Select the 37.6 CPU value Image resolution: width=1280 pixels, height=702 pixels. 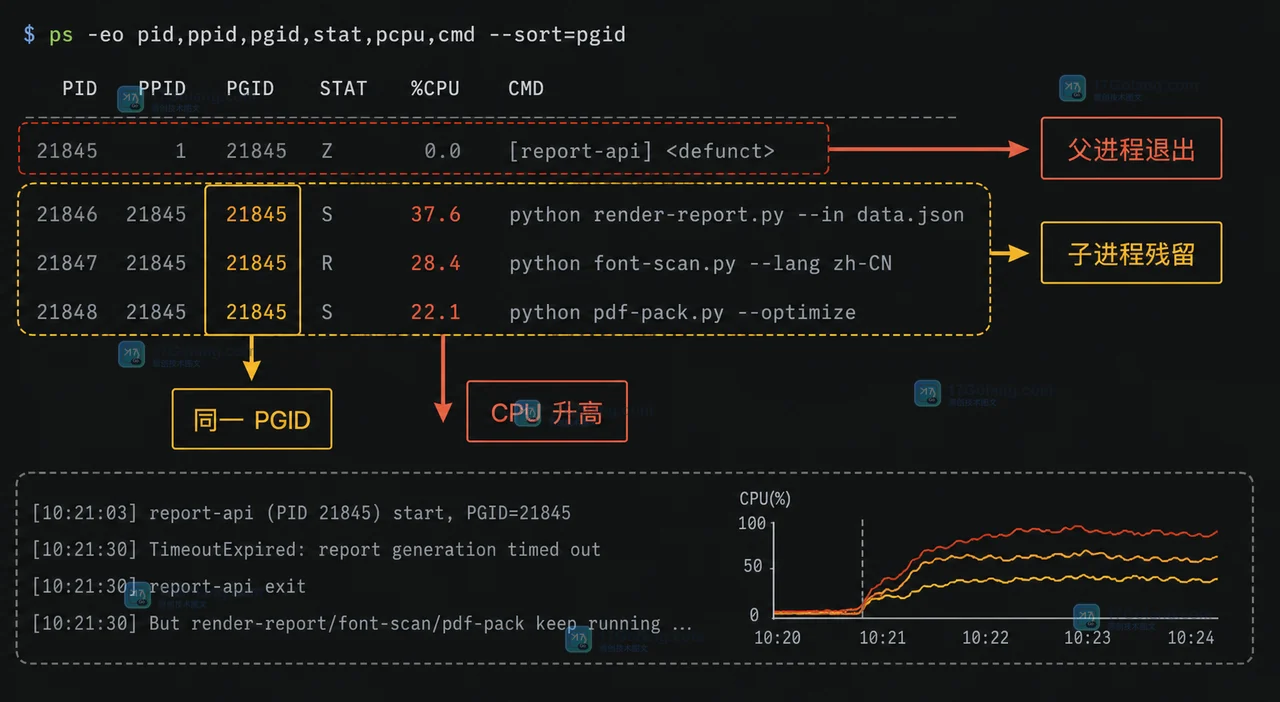(x=436, y=214)
